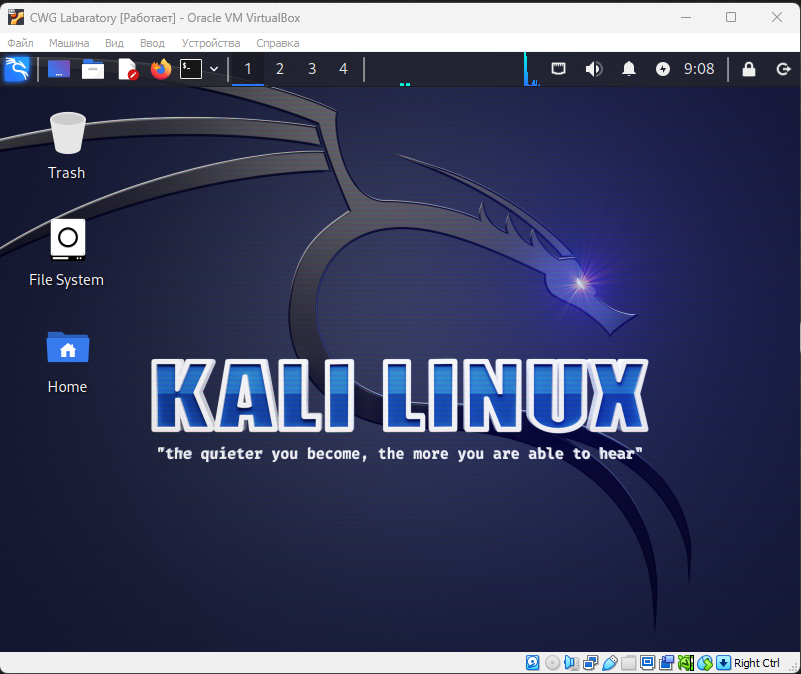Launch Firefox from the panel

[160, 69]
